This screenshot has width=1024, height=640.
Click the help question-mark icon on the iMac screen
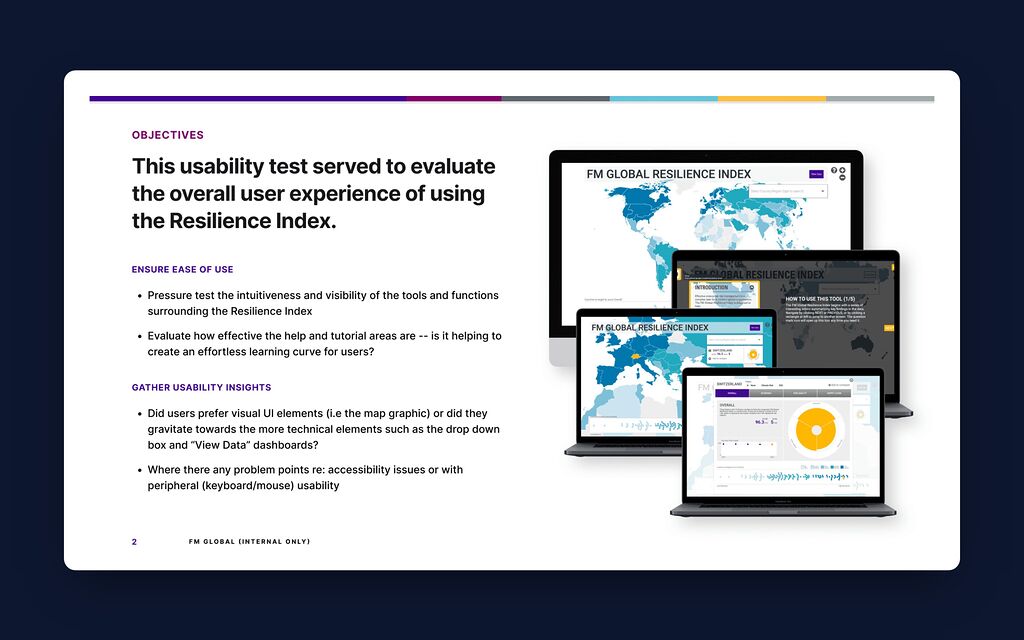[x=834, y=170]
